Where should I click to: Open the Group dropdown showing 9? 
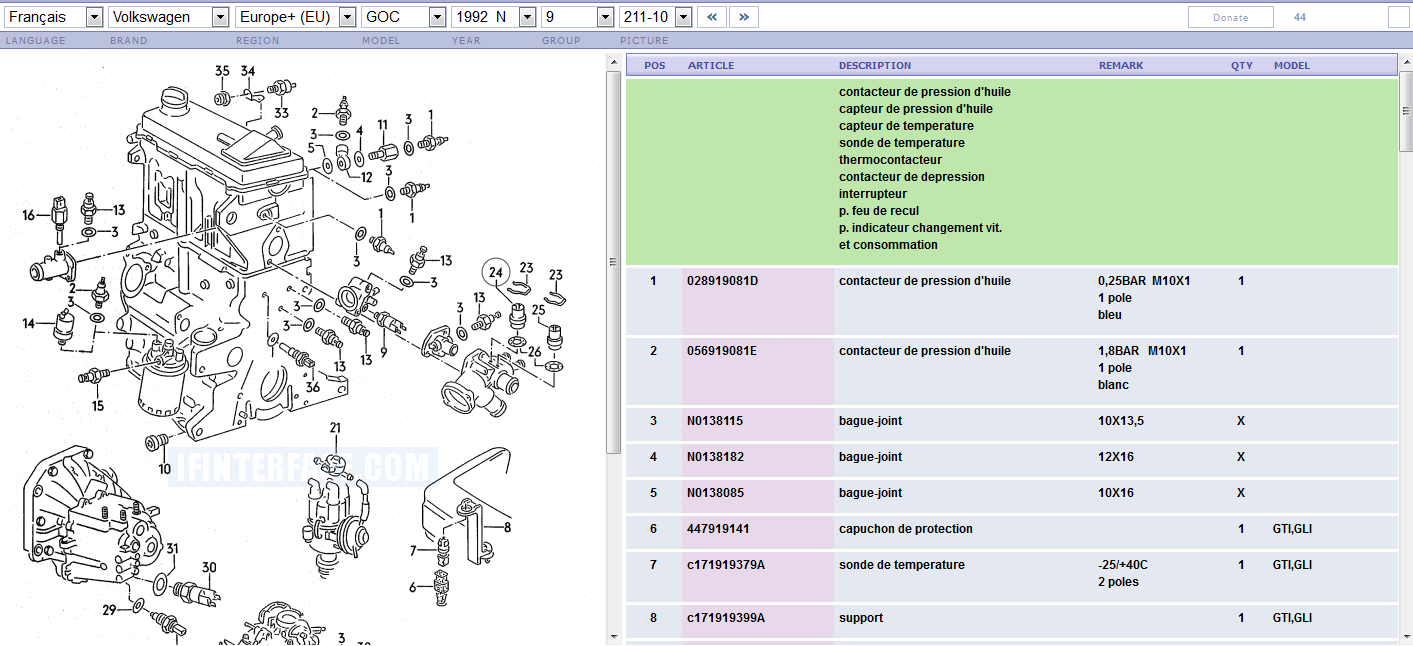point(578,17)
